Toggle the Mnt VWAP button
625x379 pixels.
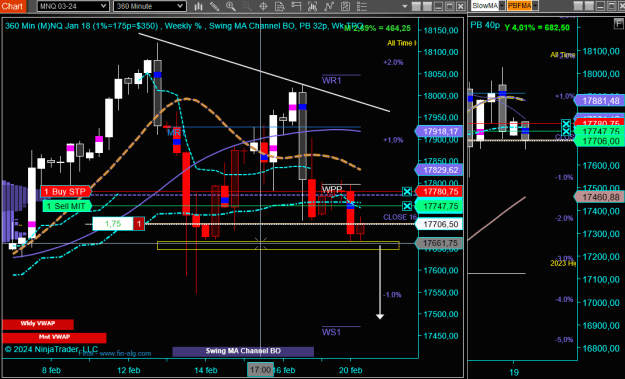click(54, 338)
